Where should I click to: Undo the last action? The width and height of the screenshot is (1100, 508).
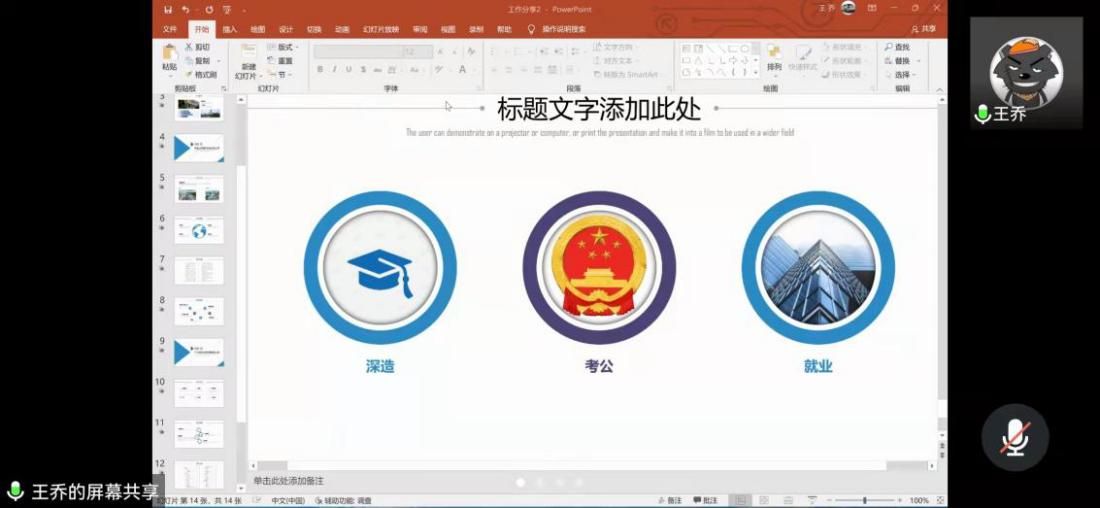click(185, 10)
